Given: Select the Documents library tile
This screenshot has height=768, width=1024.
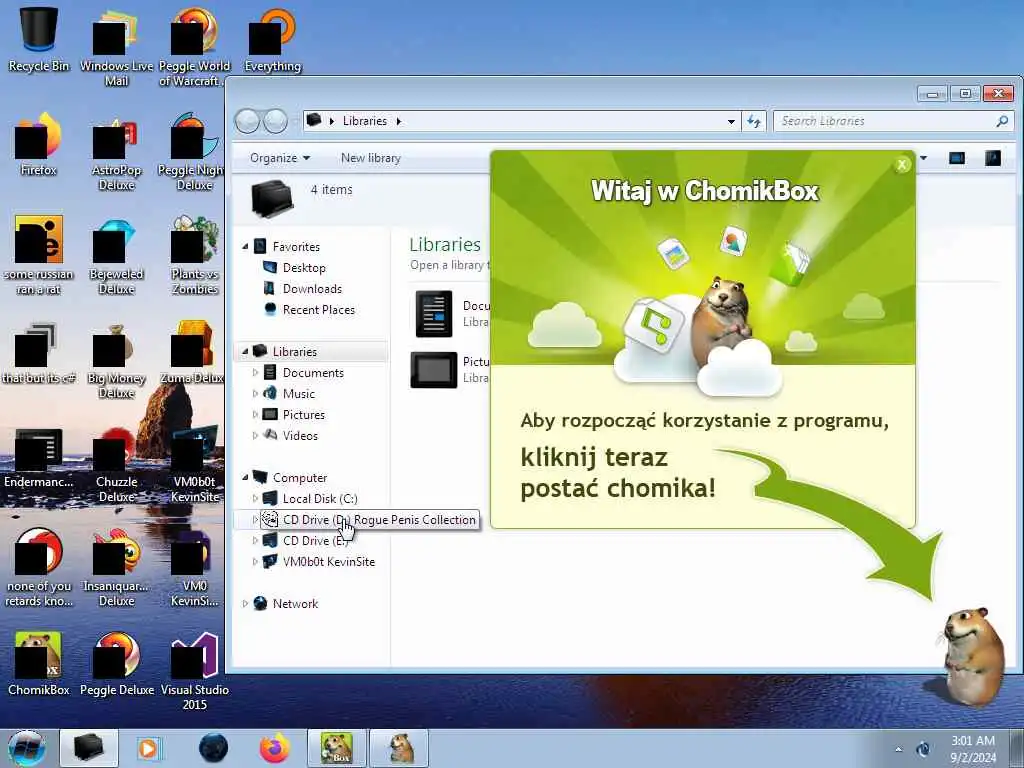Looking at the screenshot, I should [451, 313].
